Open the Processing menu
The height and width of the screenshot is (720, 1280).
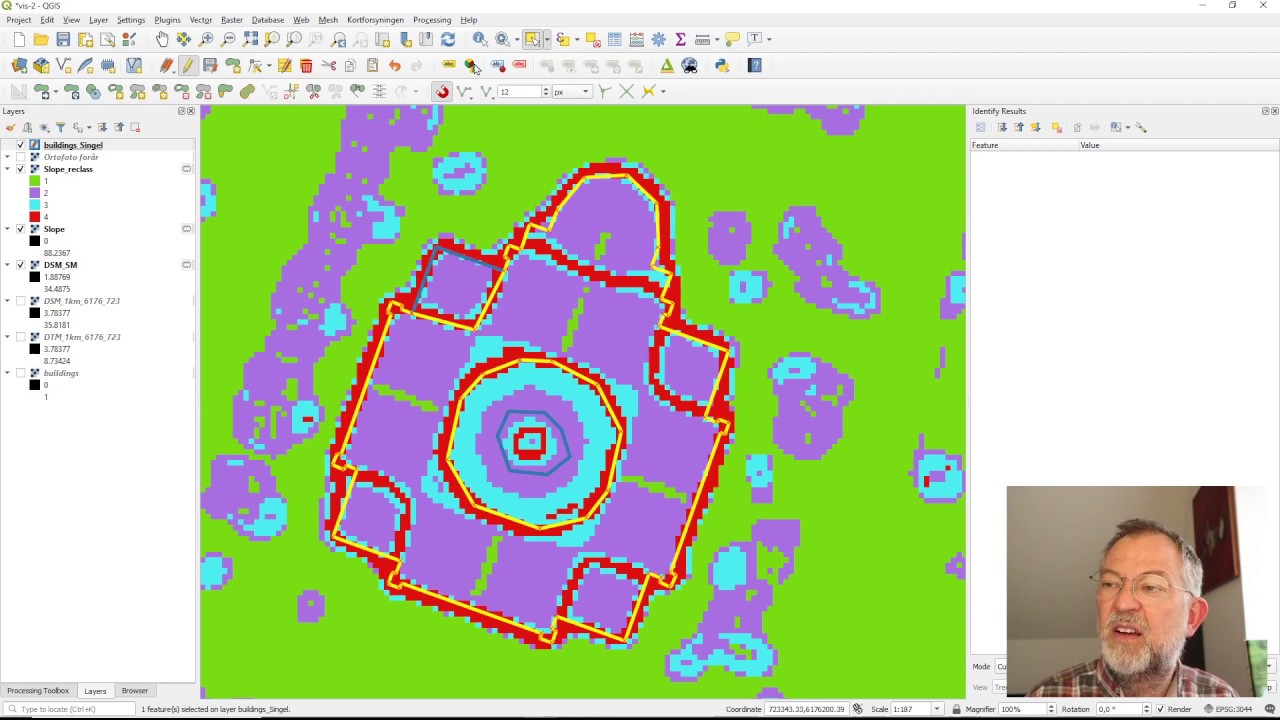pyautogui.click(x=432, y=20)
